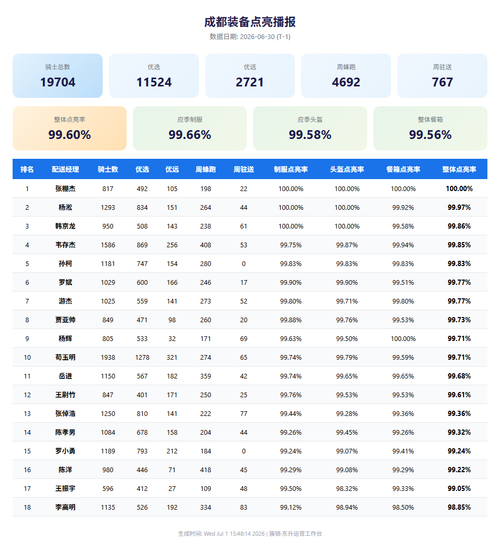This screenshot has height=556, width=500.
Task: Select manager name 苟玉明
Action: click(65, 357)
